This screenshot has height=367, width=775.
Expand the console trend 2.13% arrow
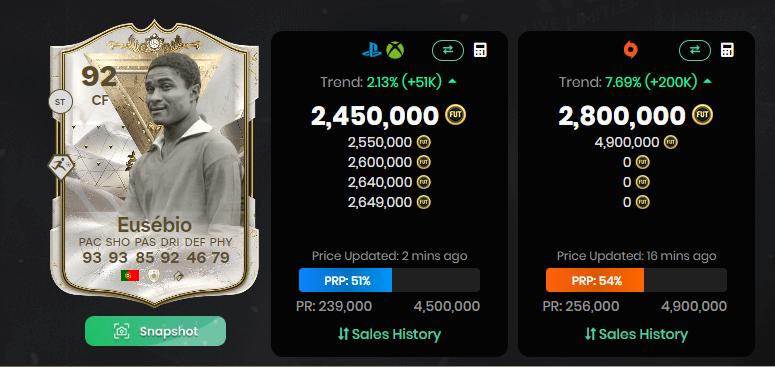click(452, 82)
